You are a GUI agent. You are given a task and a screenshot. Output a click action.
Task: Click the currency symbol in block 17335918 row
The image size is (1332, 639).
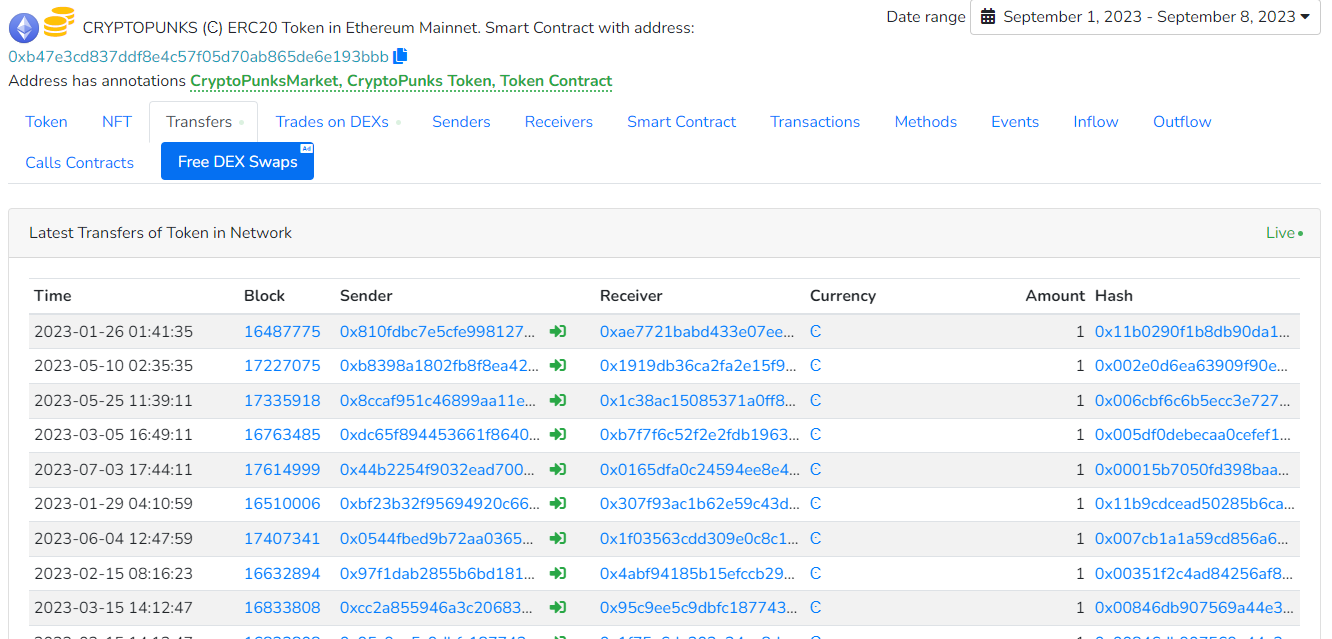point(816,401)
